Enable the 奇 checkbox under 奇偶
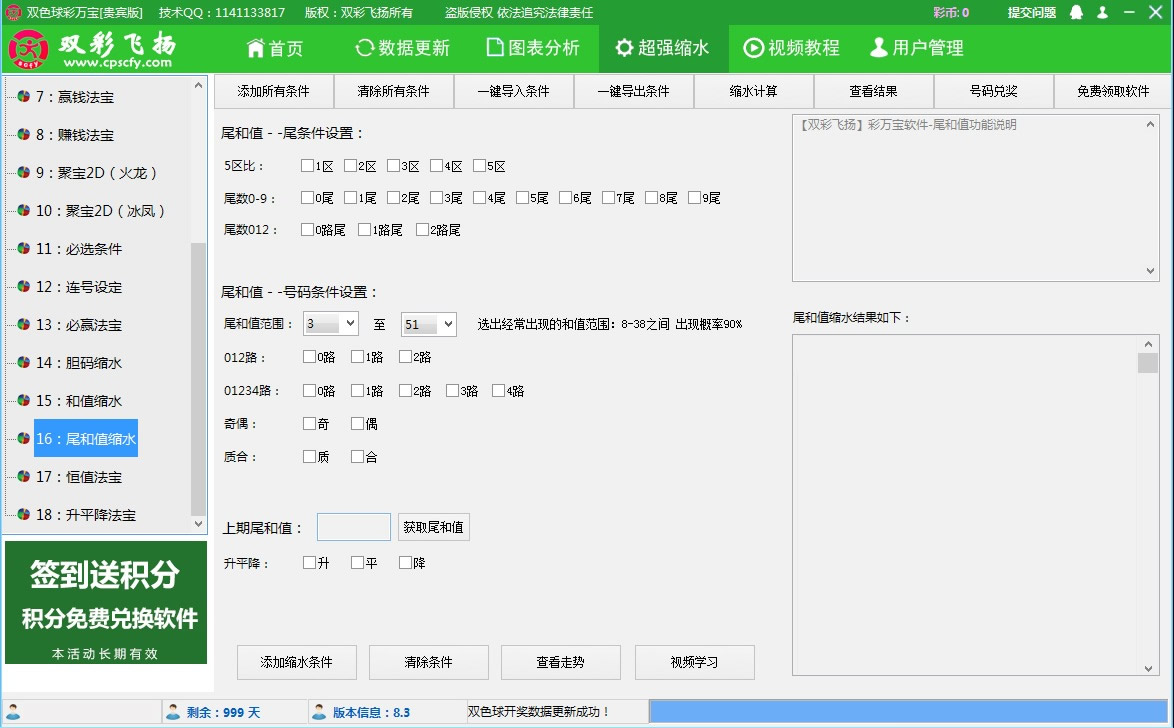The image size is (1174, 728). [309, 423]
